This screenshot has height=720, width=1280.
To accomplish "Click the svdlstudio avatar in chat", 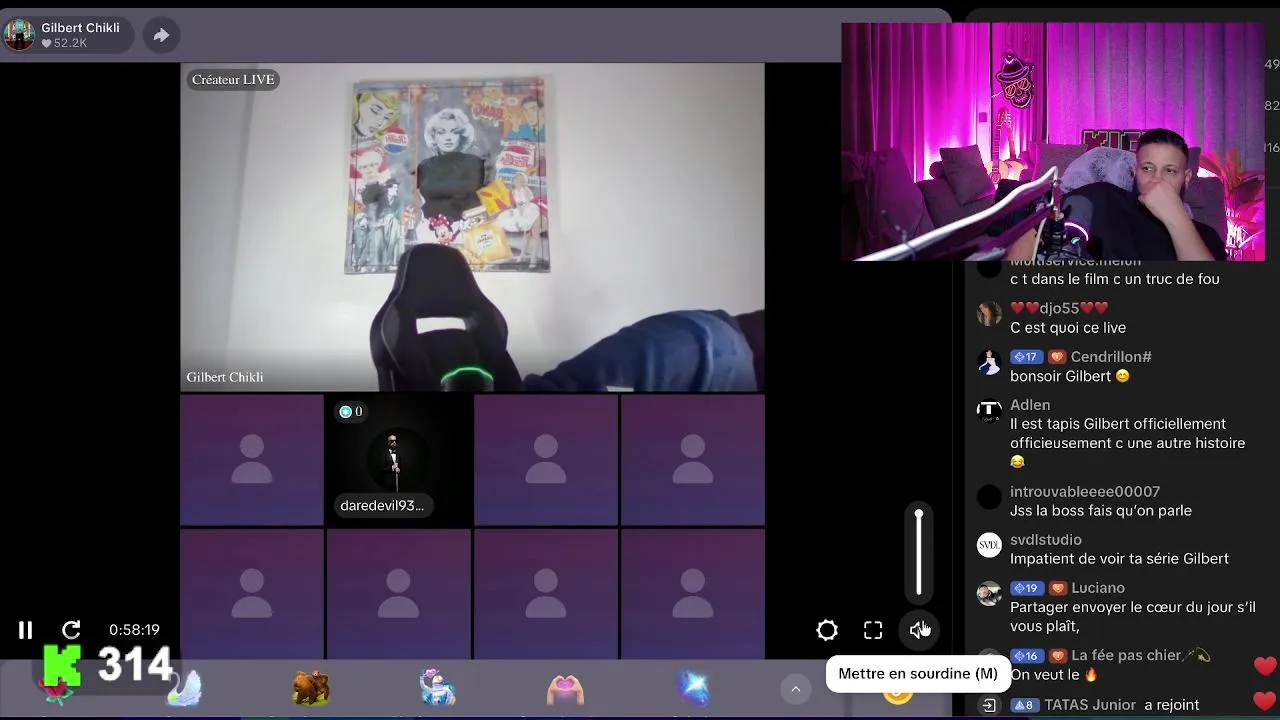I will 989,545.
